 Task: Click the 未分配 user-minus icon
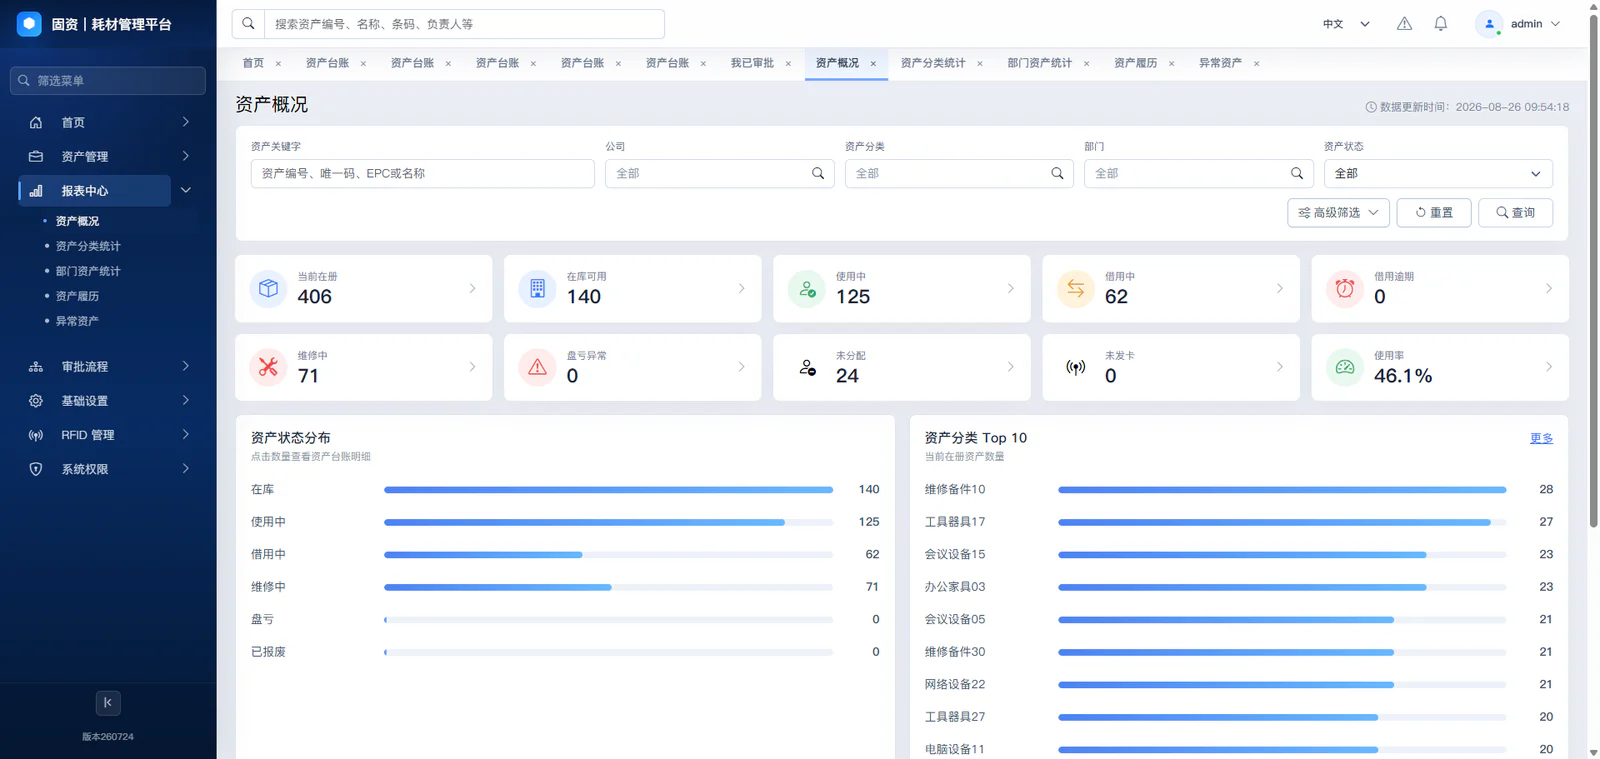tap(807, 367)
